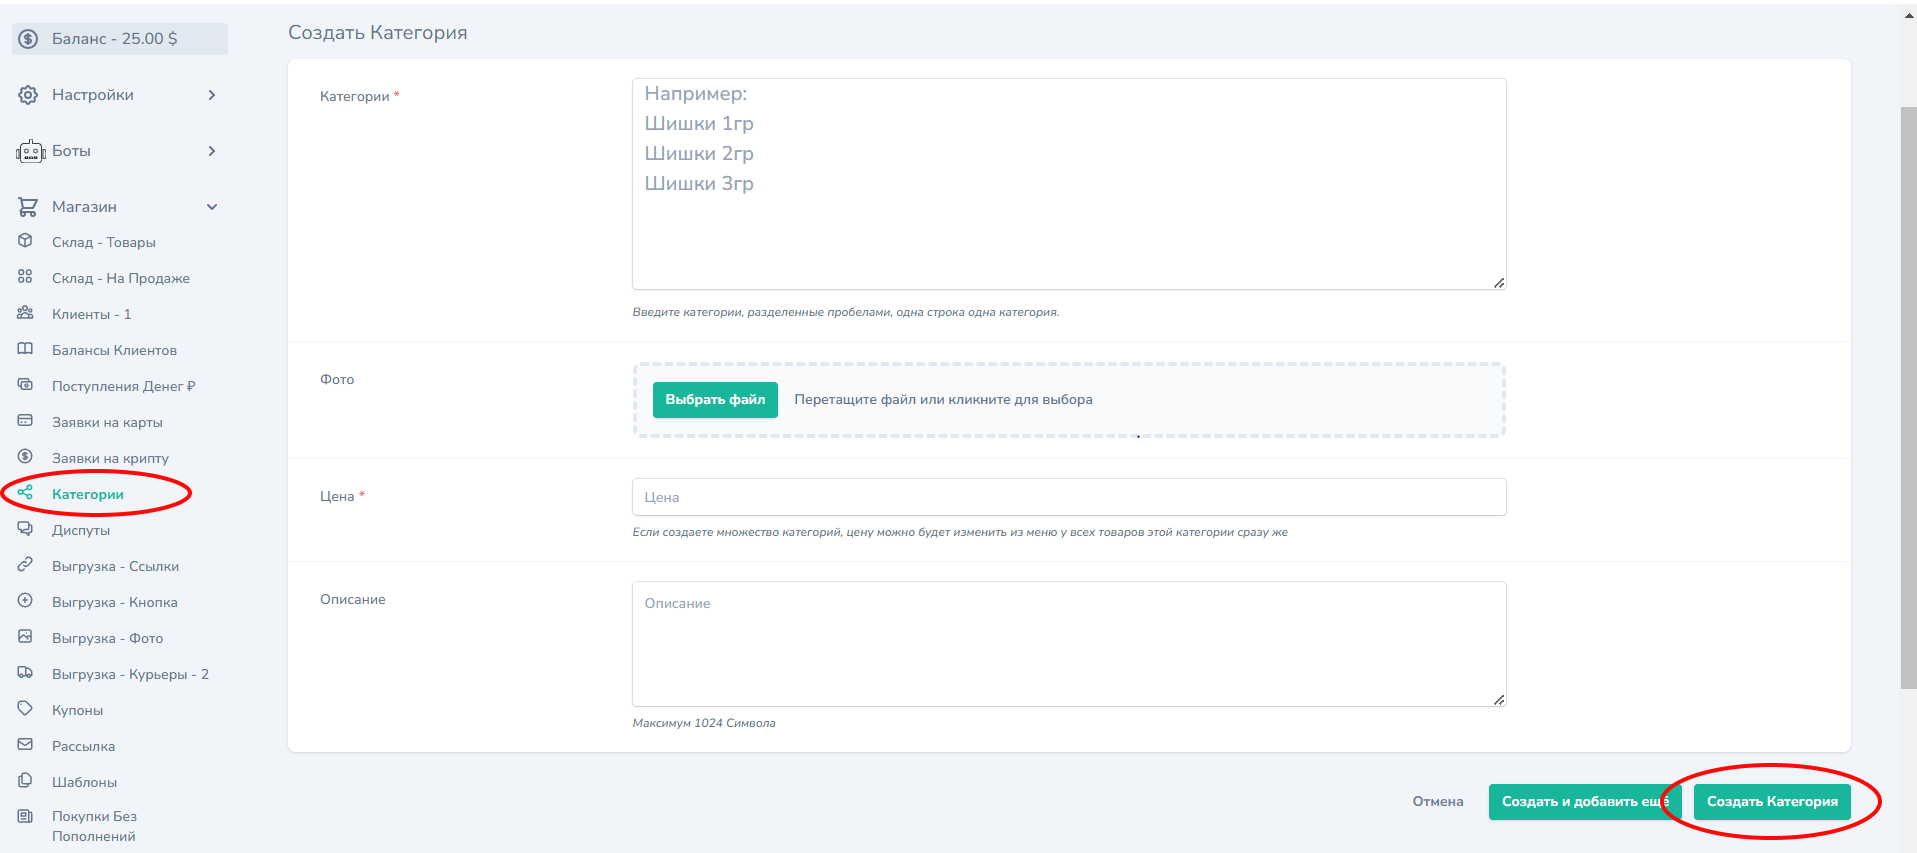Click the page vertical scrollbar
This screenshot has height=853, width=1917.
coord(1908,397)
